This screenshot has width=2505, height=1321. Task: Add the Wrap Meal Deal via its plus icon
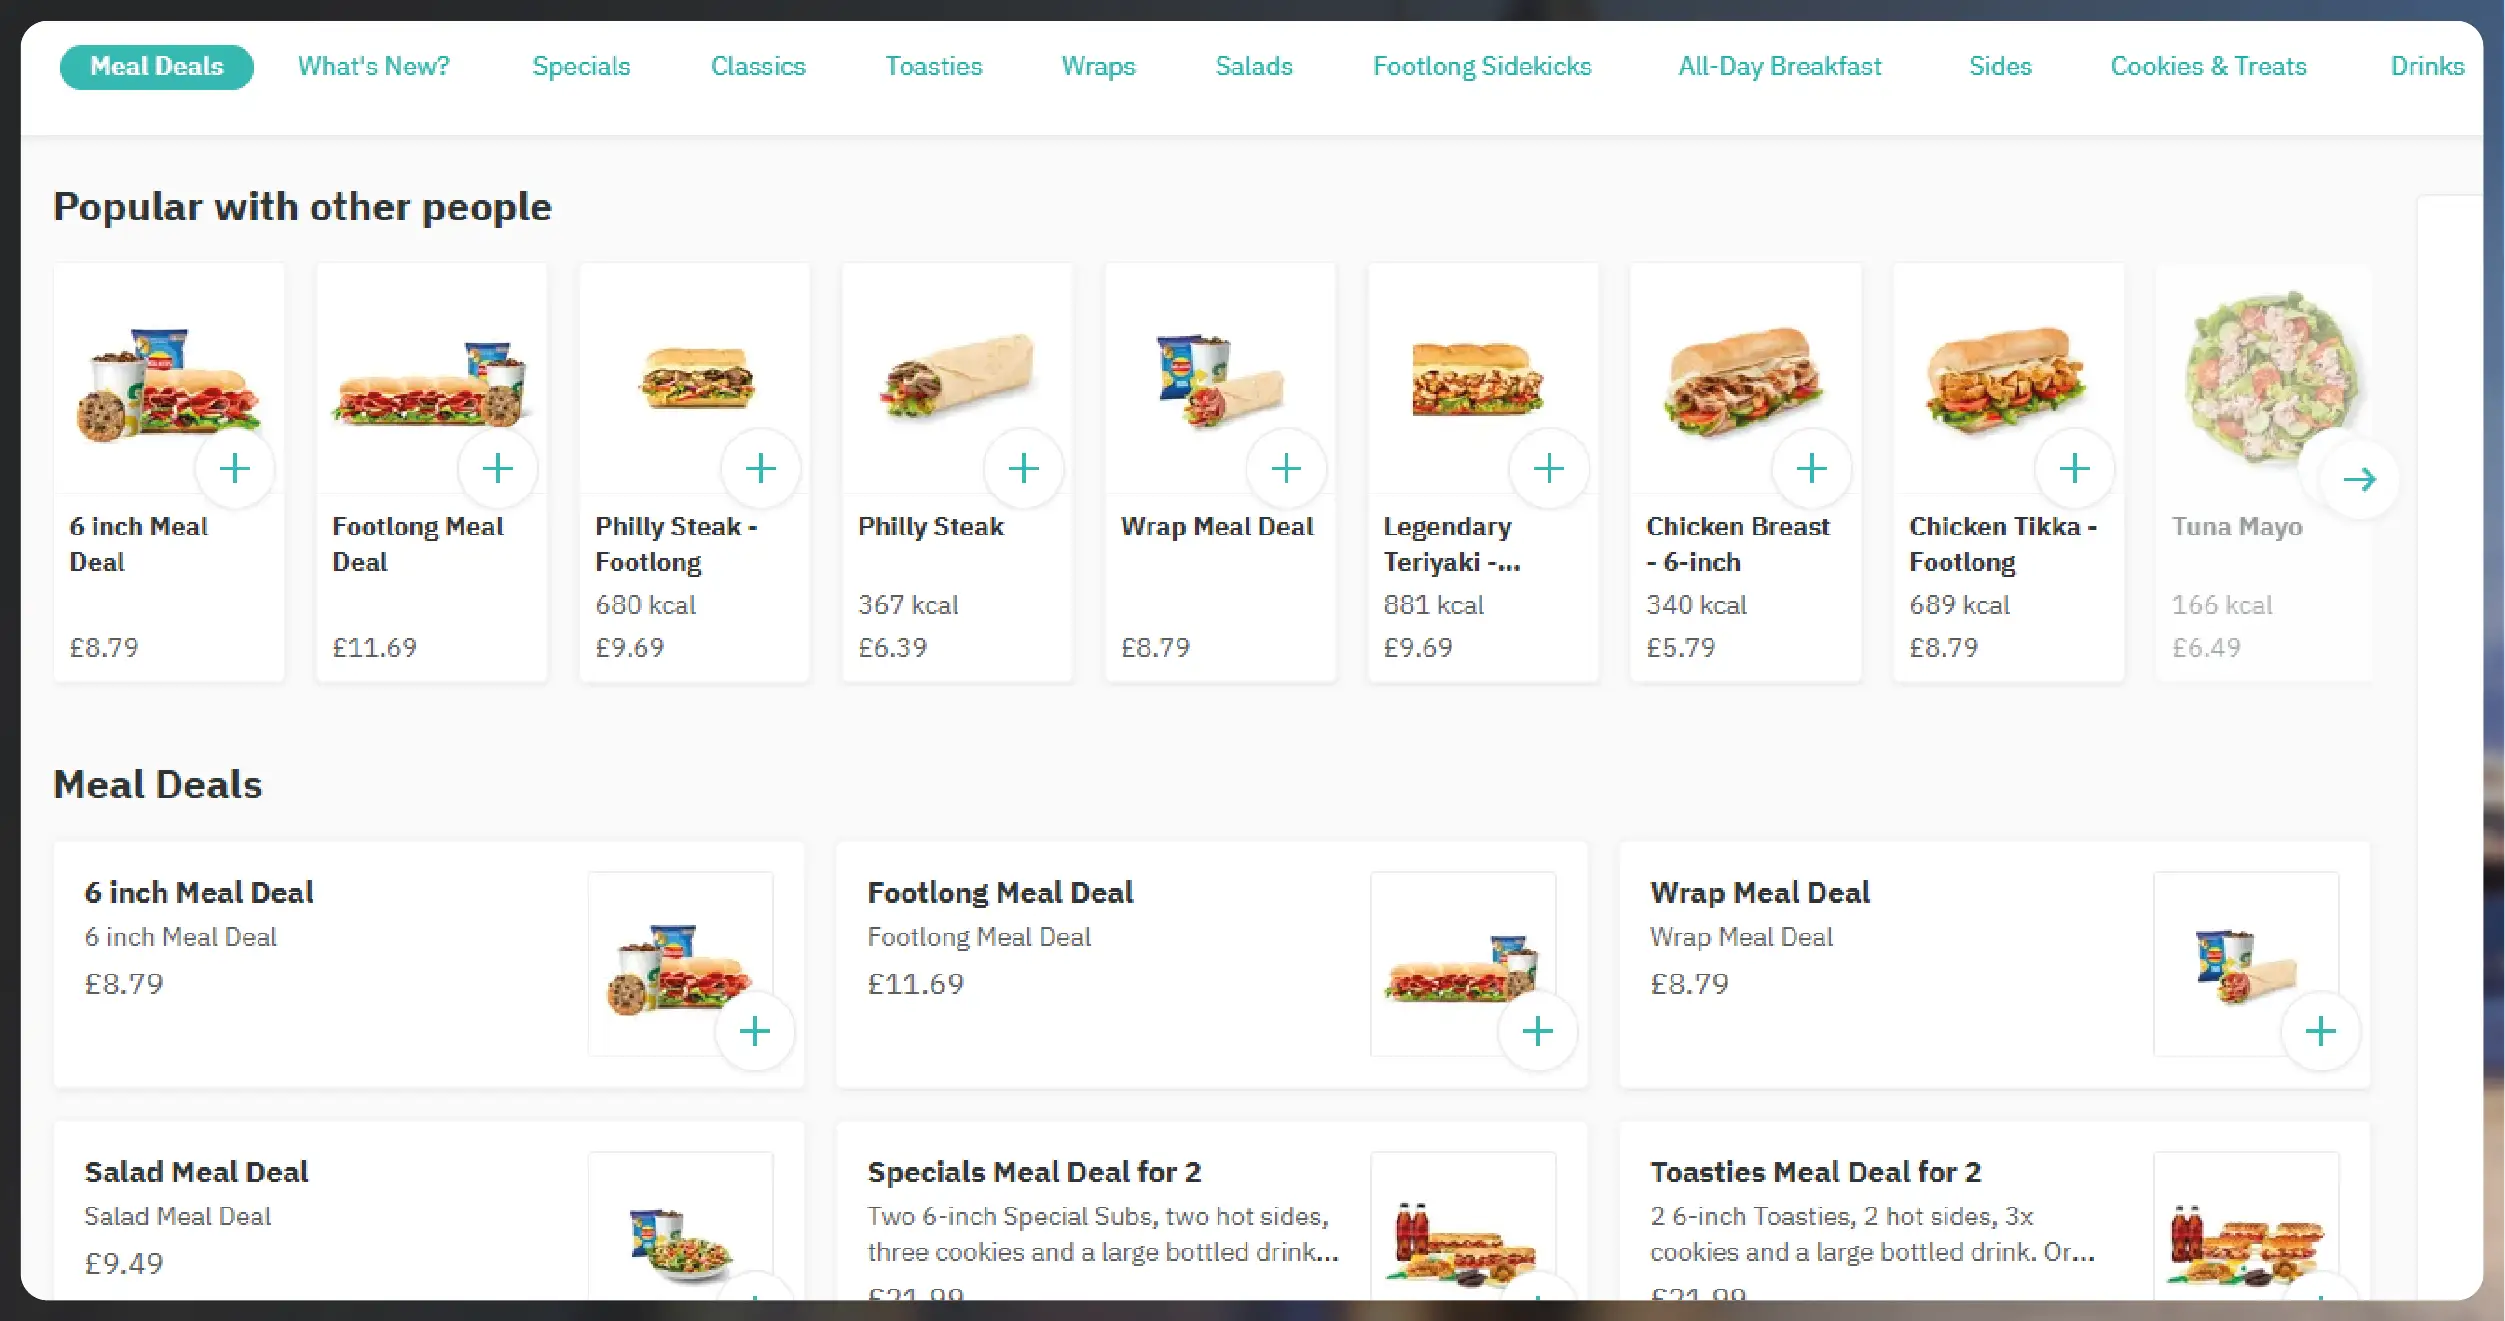(x=1287, y=467)
